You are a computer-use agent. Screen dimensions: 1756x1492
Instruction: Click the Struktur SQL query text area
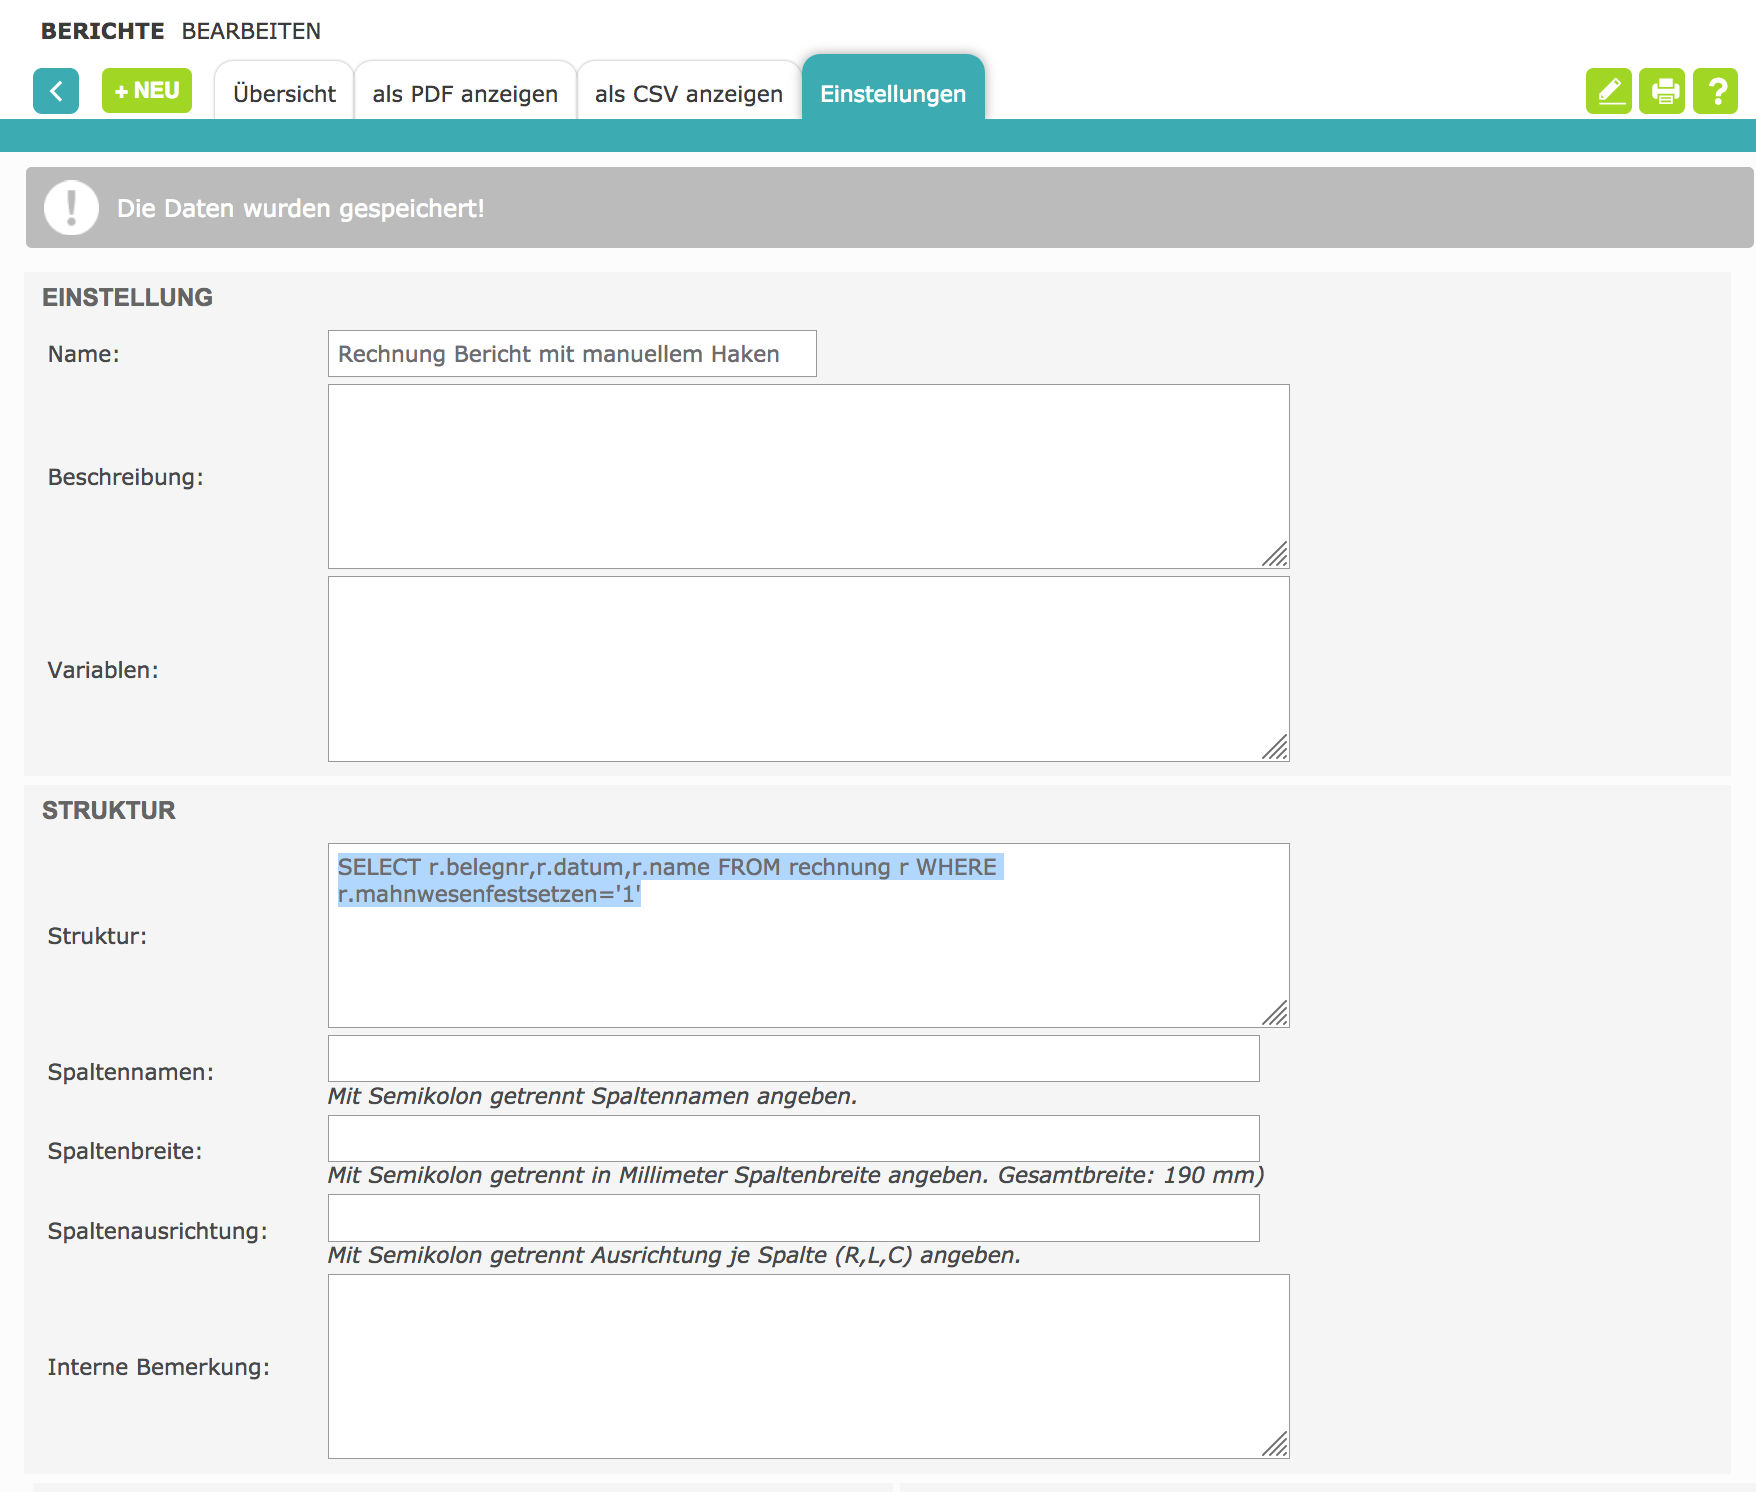point(808,950)
